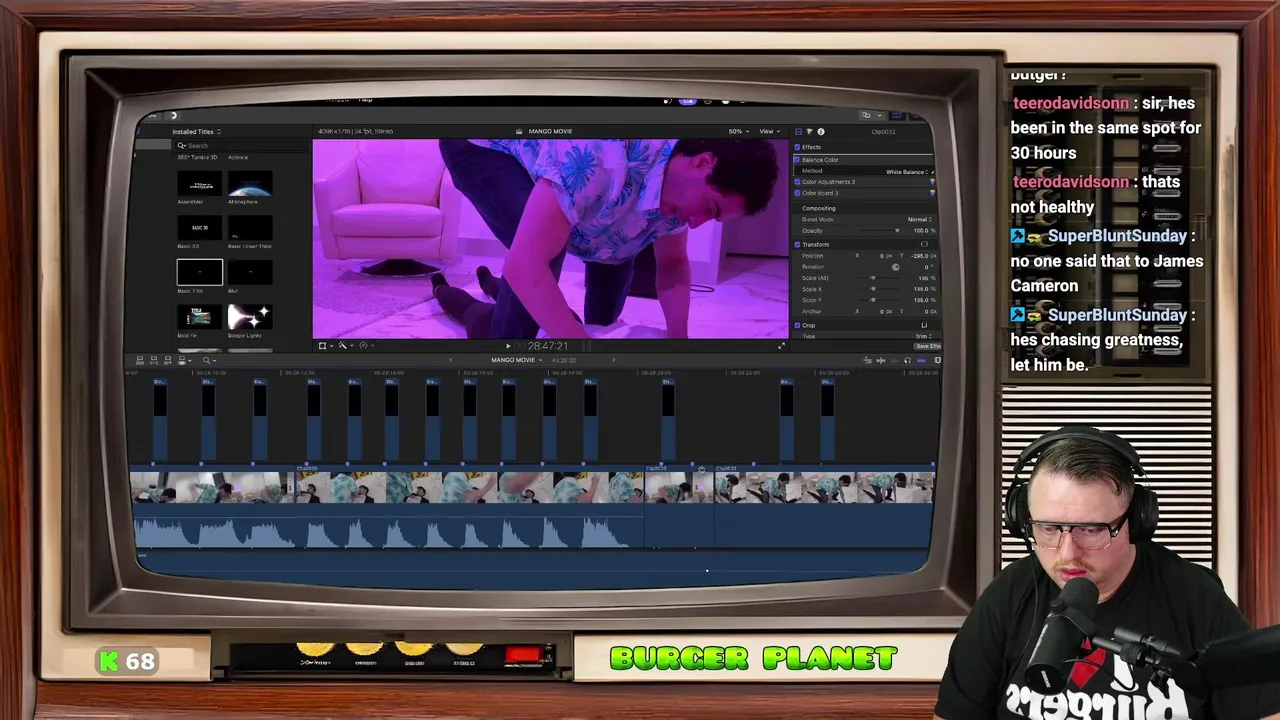Toggle video skimming in timeline
The image size is (1280, 720).
click(881, 361)
